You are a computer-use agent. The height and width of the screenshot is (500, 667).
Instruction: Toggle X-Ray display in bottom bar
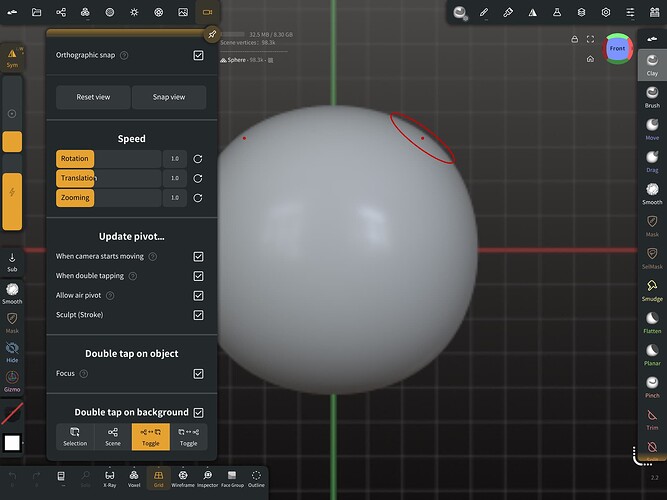pos(110,478)
